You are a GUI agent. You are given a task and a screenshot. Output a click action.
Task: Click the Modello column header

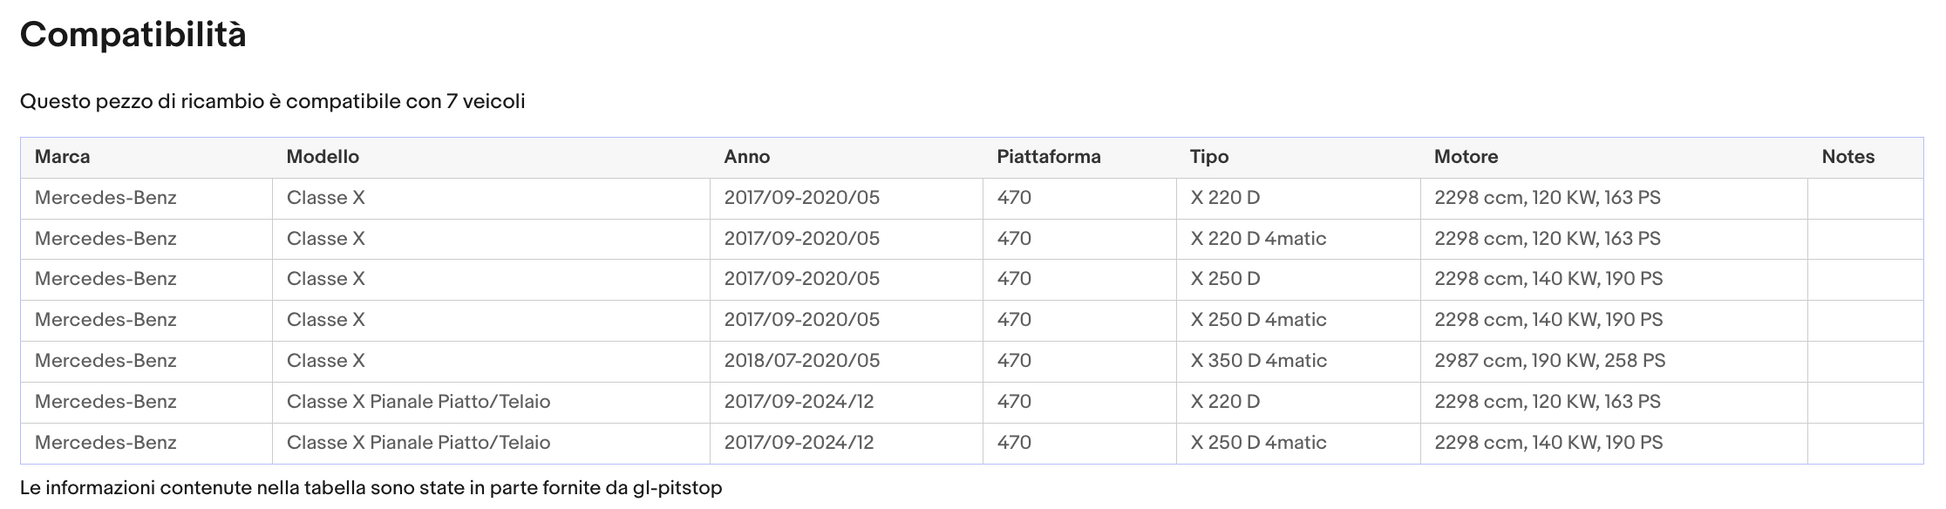(x=322, y=157)
